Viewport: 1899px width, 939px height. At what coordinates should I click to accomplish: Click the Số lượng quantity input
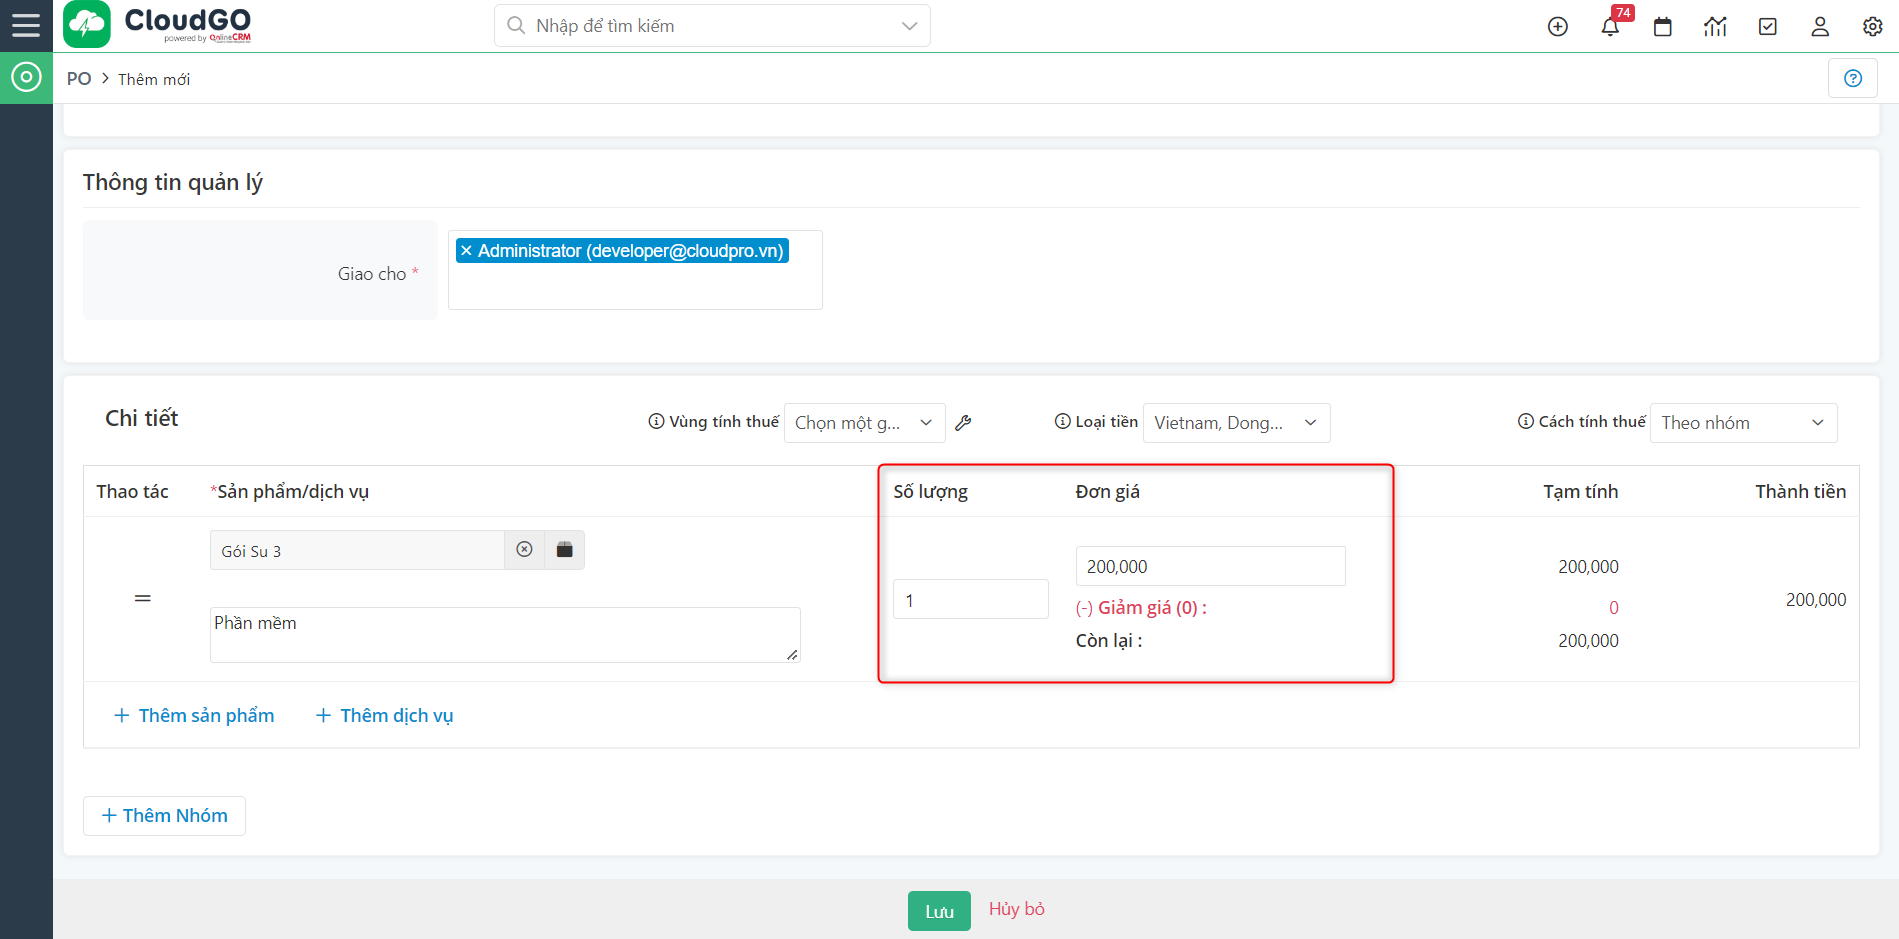pos(969,600)
